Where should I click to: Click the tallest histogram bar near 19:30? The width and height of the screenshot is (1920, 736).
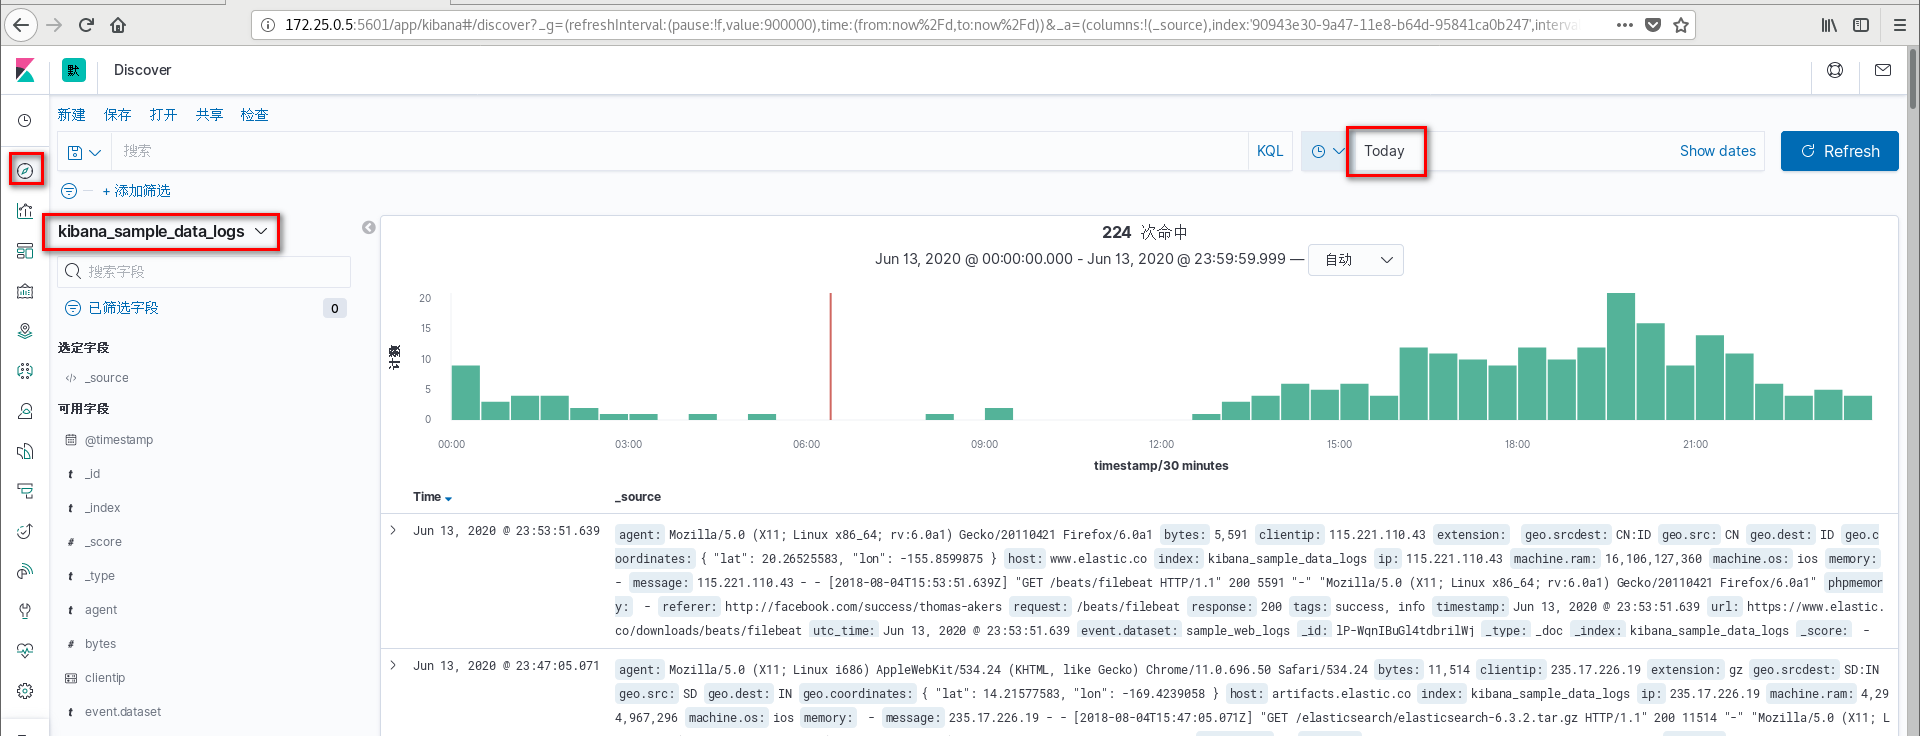[1621, 356]
